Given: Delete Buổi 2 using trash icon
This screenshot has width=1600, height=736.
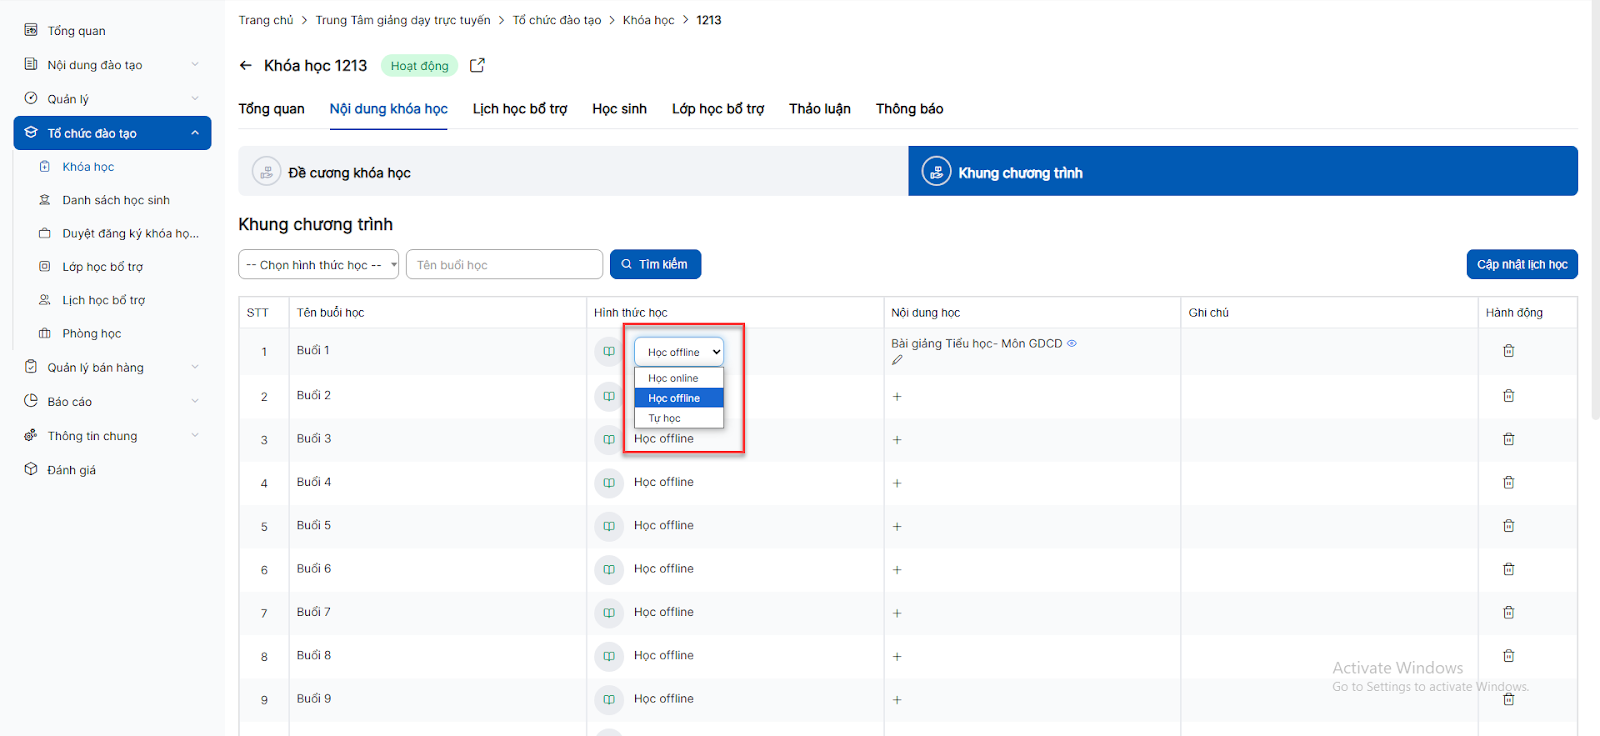Looking at the screenshot, I should [x=1508, y=396].
